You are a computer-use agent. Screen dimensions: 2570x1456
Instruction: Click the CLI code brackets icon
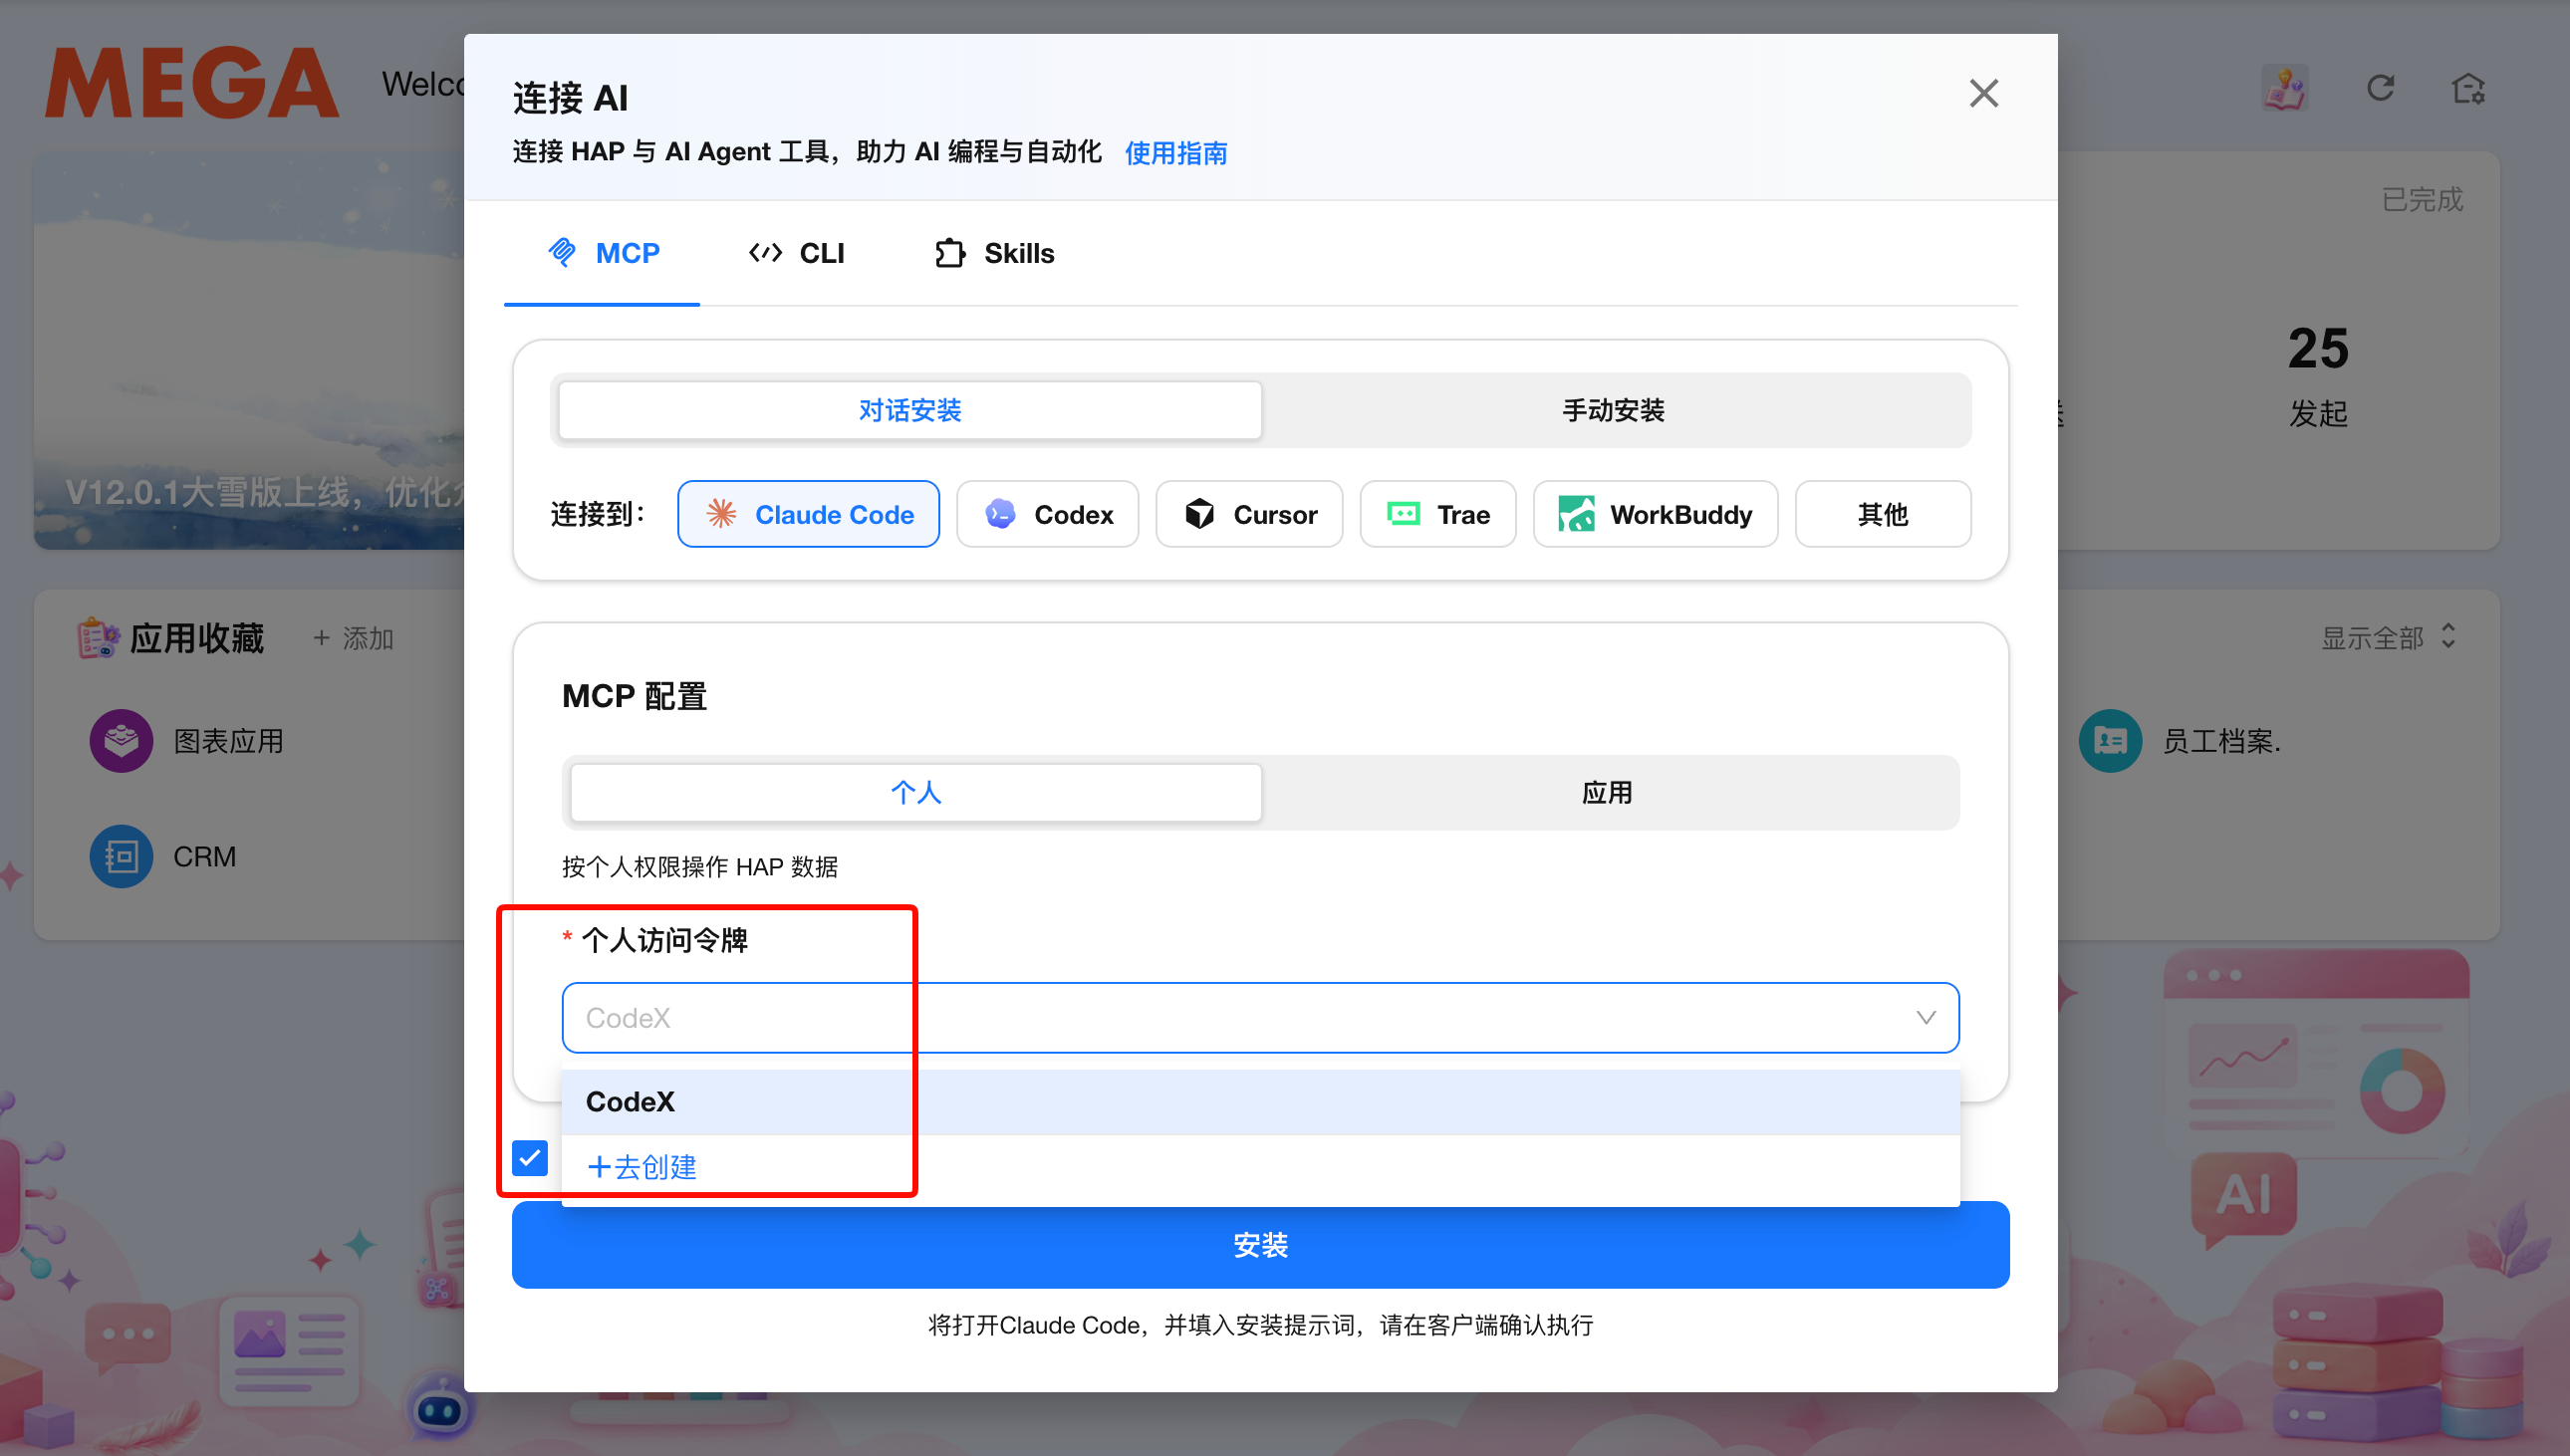pos(765,253)
